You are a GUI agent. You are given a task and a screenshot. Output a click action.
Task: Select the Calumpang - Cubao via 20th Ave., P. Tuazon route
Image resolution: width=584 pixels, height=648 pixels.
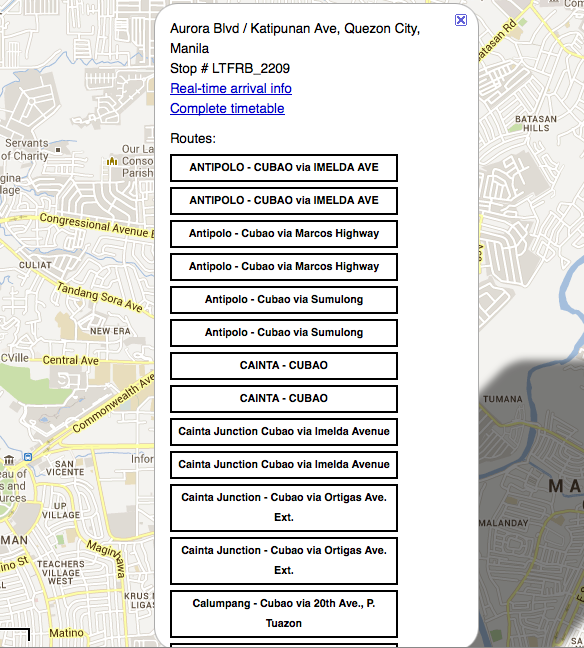pyautogui.click(x=284, y=614)
